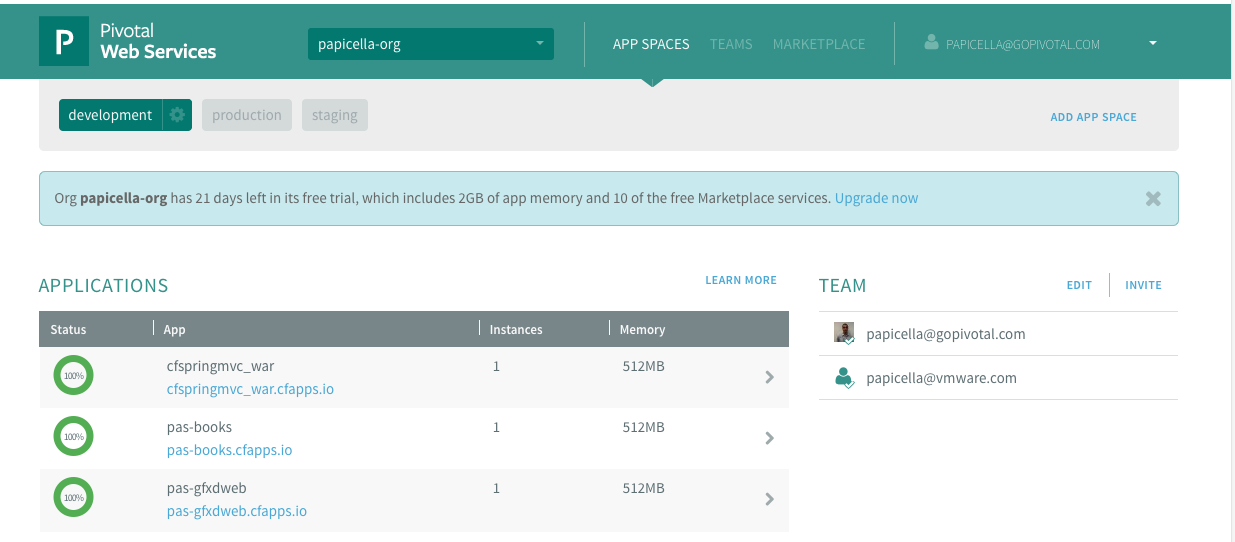This screenshot has width=1235, height=542.
Task: Switch to the staging space tab
Action: [x=334, y=115]
